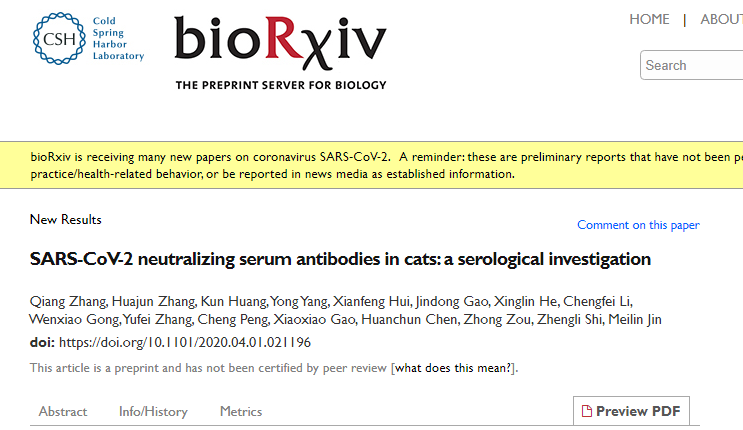Switch to the Info/History tab
Viewport: 743px width, 430px height.
[x=153, y=411]
